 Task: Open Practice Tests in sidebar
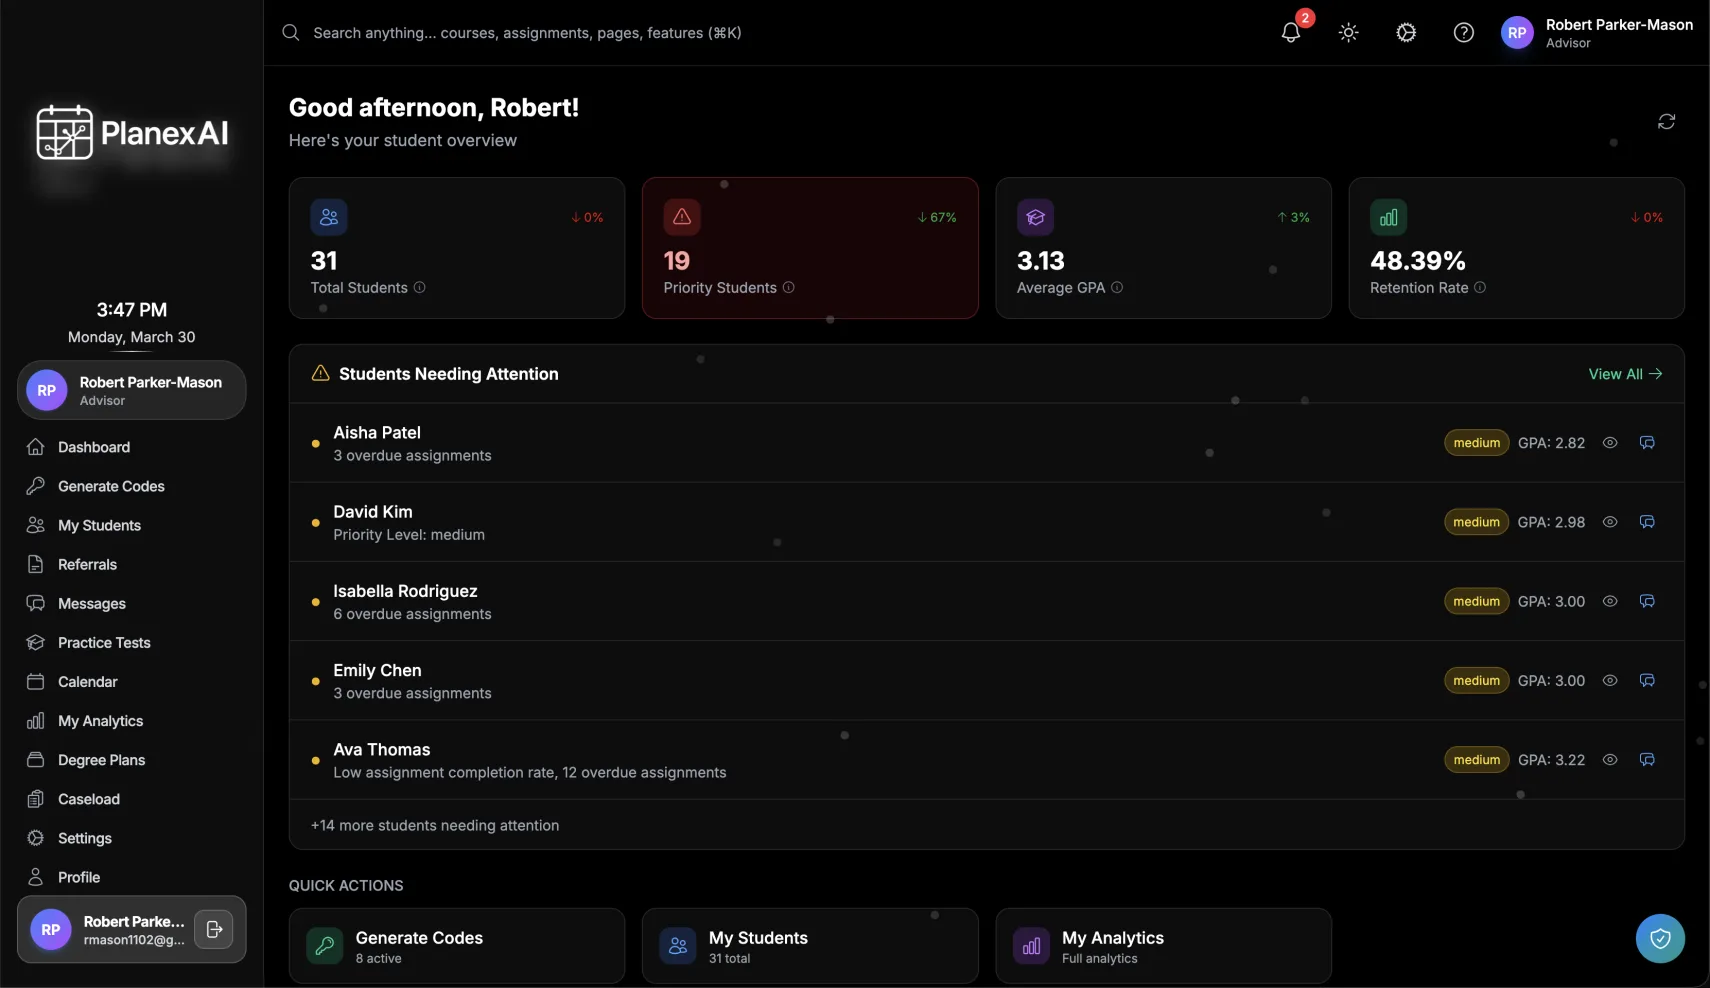[x=131, y=643]
